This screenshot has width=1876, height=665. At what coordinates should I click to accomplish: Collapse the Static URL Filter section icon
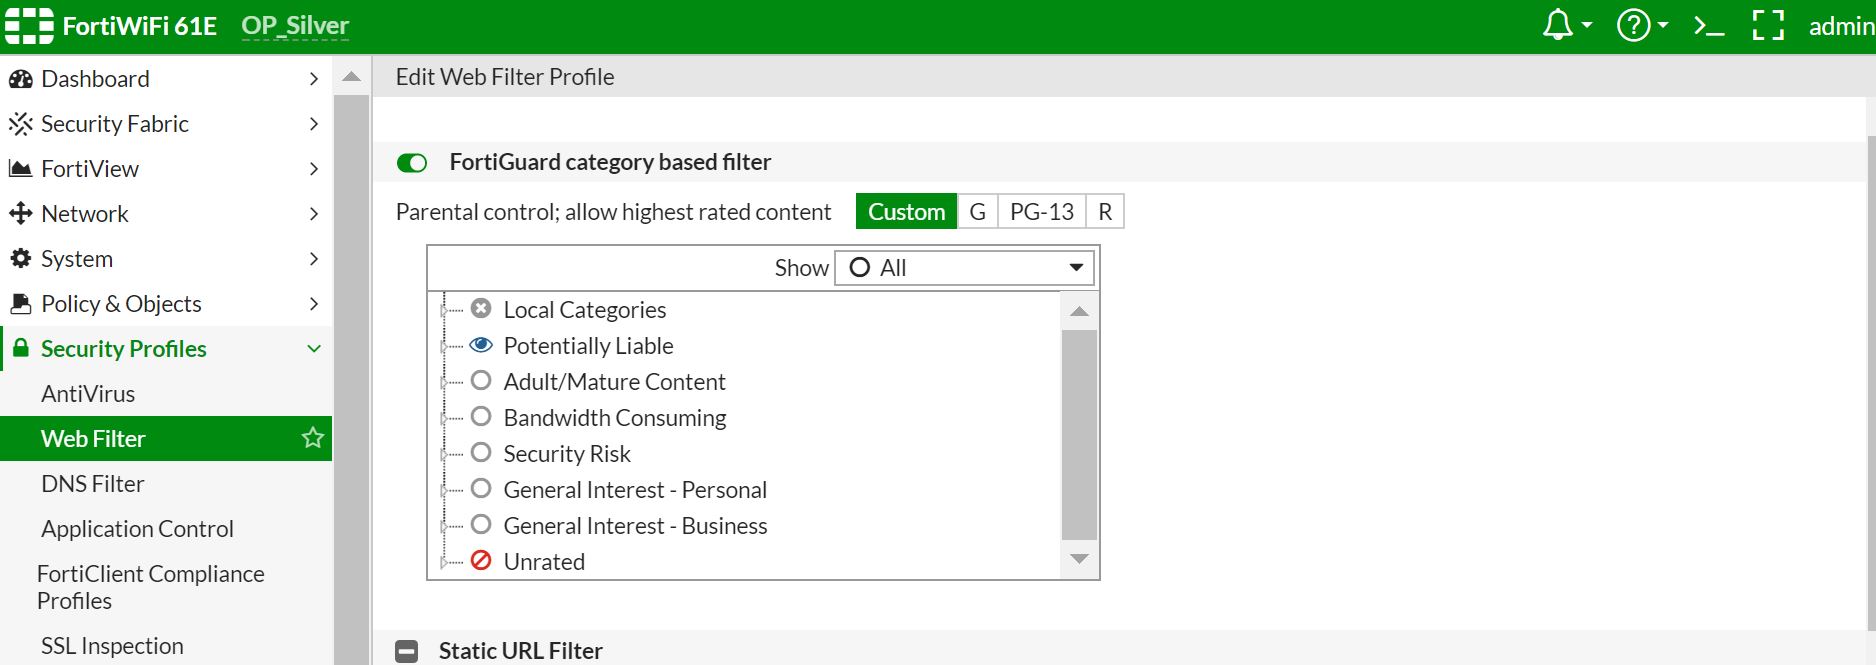pos(406,651)
